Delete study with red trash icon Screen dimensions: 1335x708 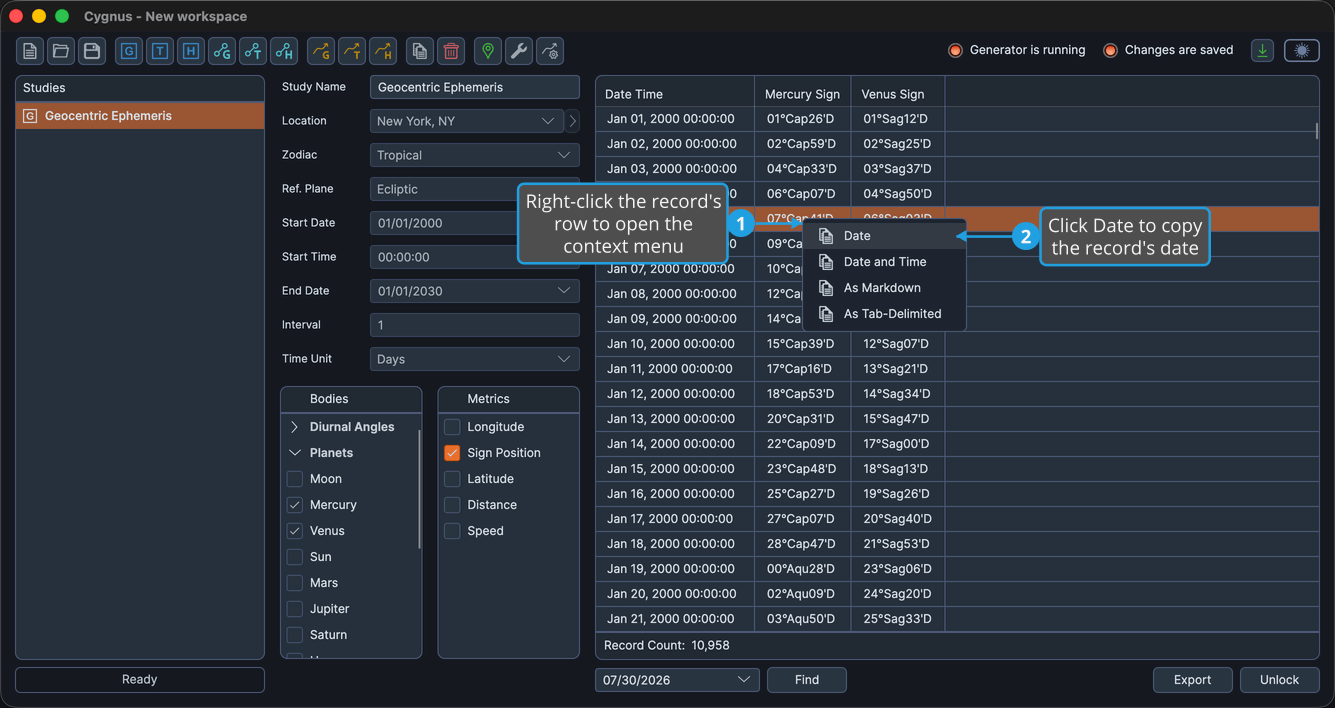pos(451,51)
